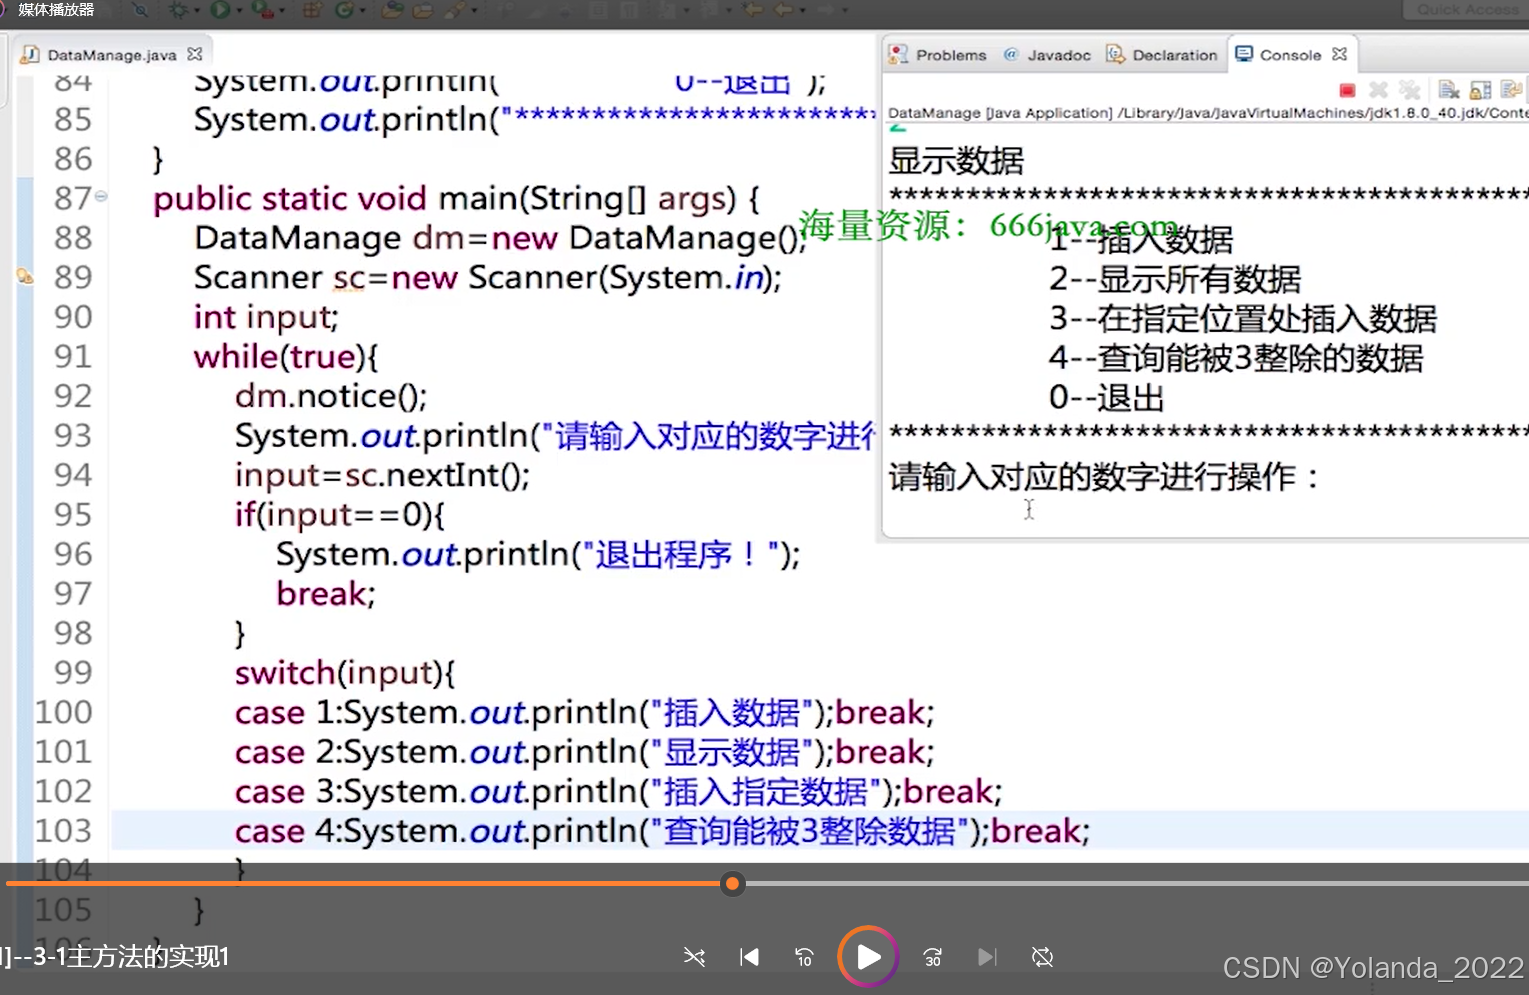Click the orange playback progress knob

(x=733, y=883)
